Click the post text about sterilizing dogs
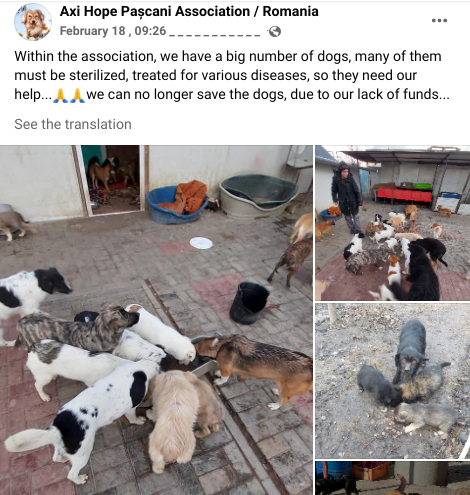Screen dimensions: 470x495 pos(232,75)
